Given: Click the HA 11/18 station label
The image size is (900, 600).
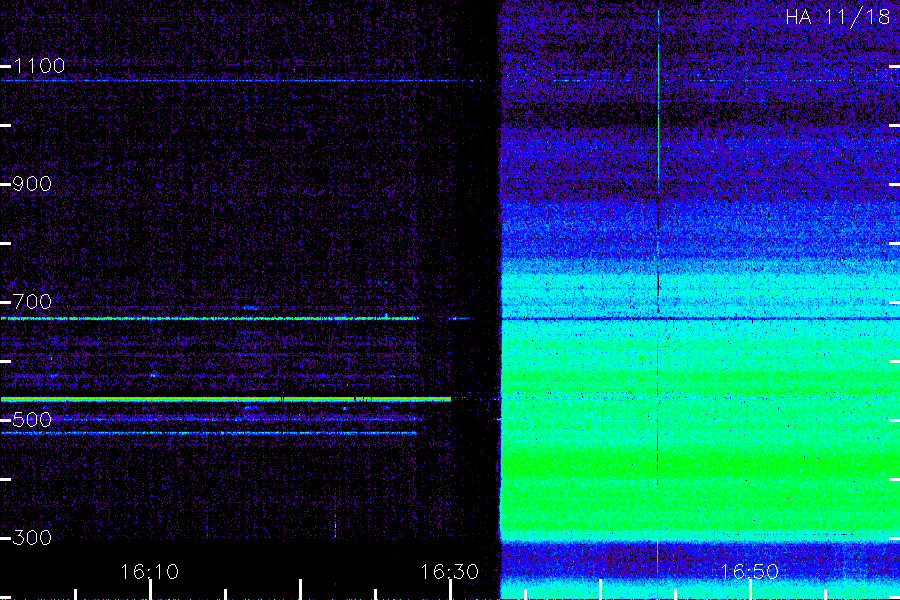Looking at the screenshot, I should (x=837, y=17).
